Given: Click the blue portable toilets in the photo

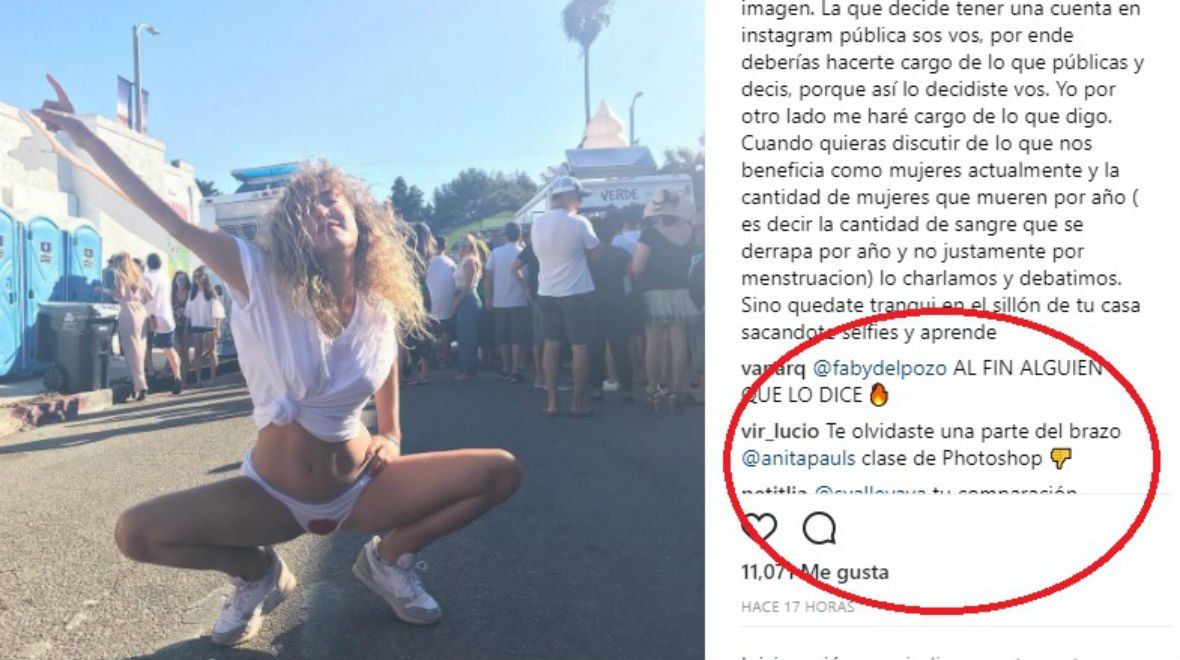Looking at the screenshot, I should pyautogui.click(x=47, y=290).
